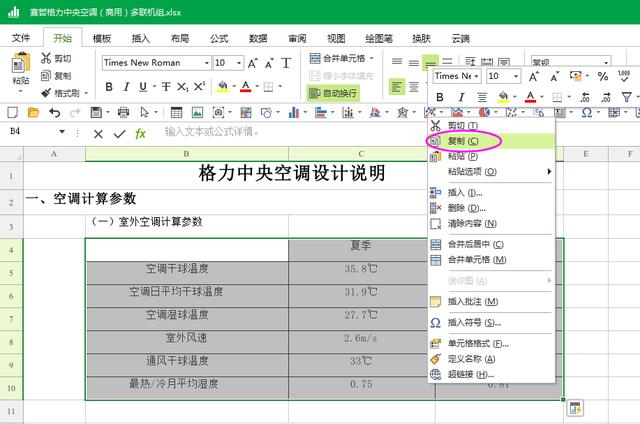This screenshot has height=424, width=640.
Task: Toggle Bold in the ribbon font group
Action: (109, 87)
